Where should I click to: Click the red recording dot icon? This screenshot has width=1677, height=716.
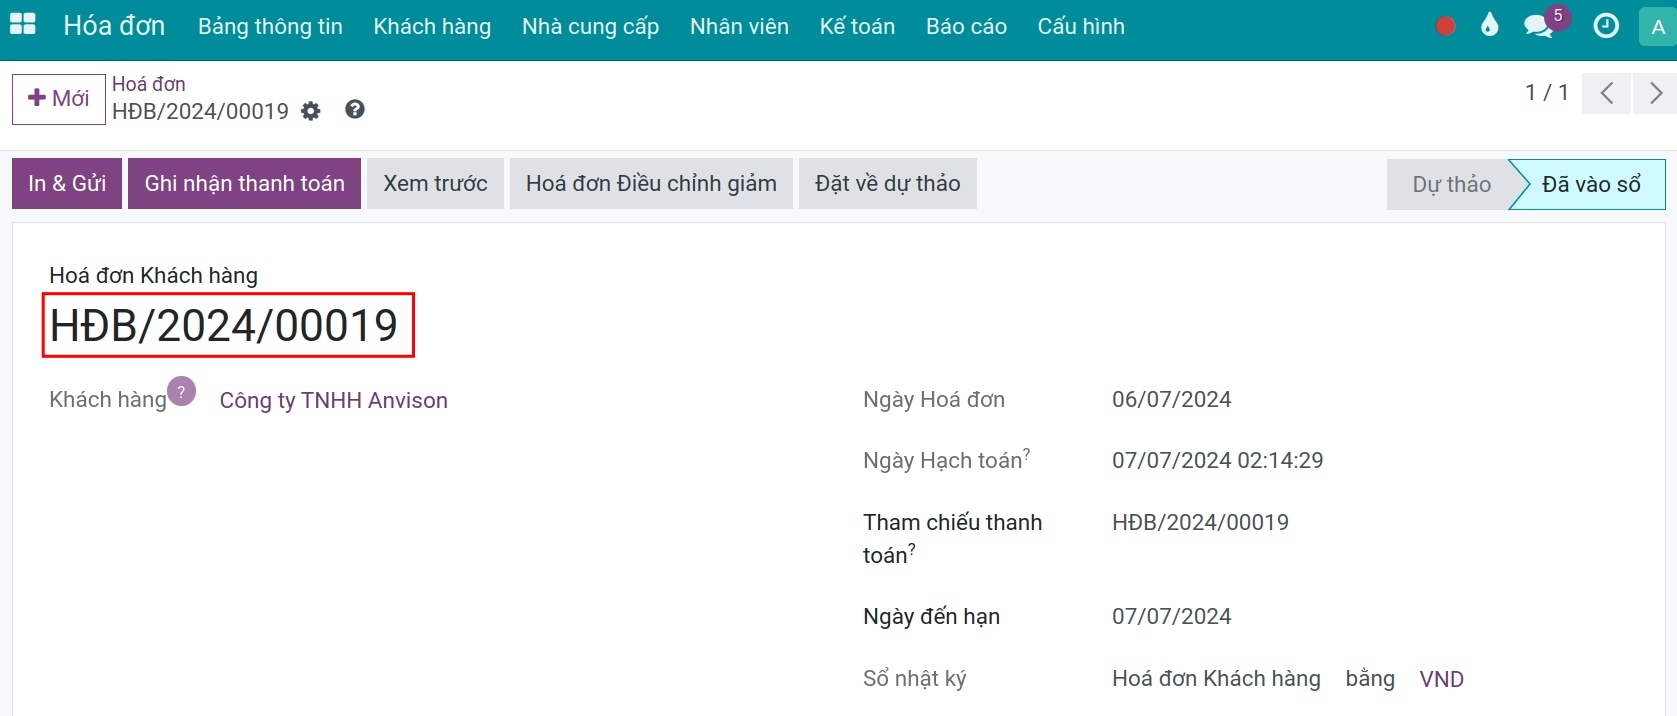(1445, 26)
